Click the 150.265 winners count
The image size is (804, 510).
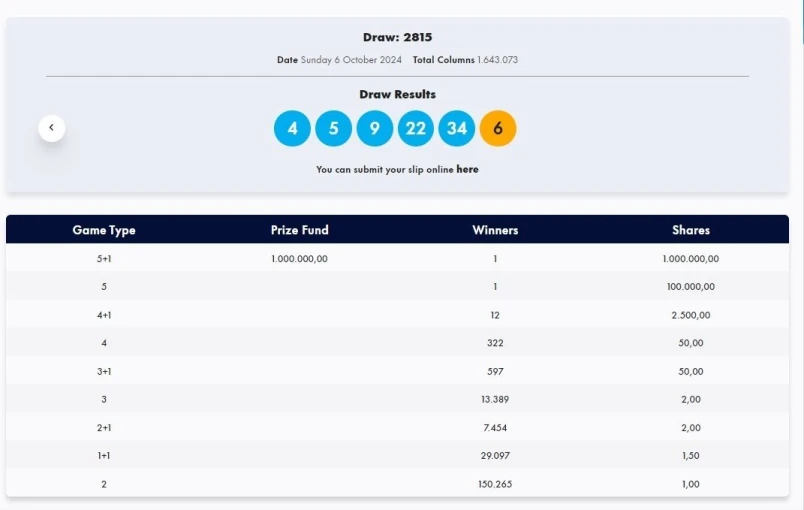[495, 484]
